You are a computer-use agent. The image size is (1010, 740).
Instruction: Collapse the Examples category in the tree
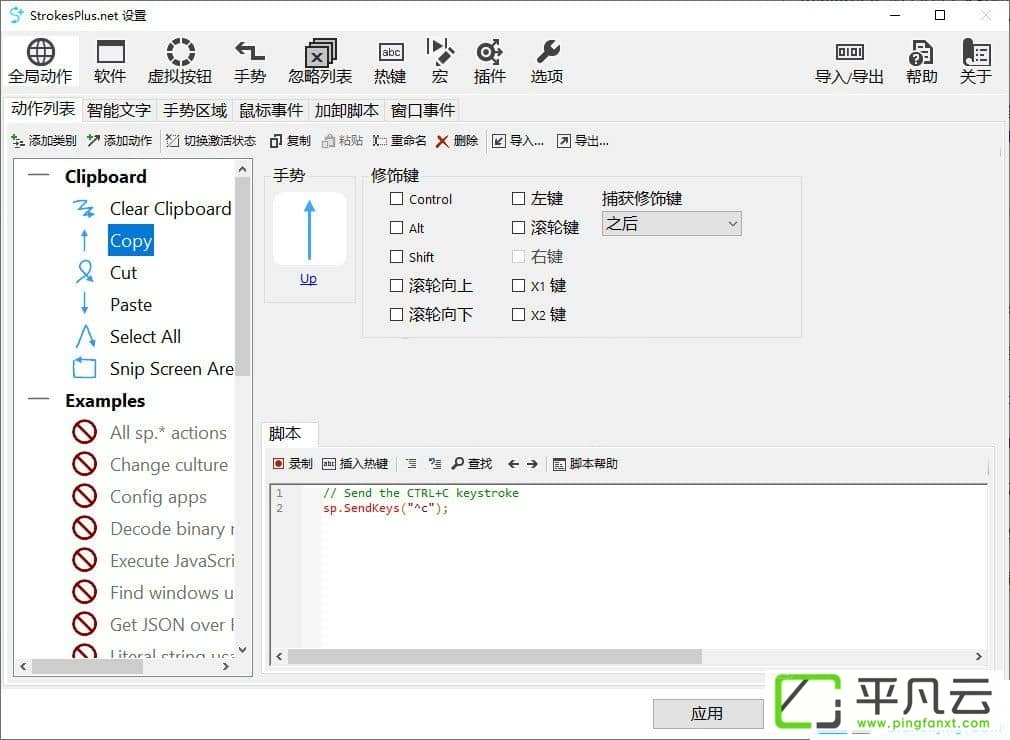(x=39, y=399)
